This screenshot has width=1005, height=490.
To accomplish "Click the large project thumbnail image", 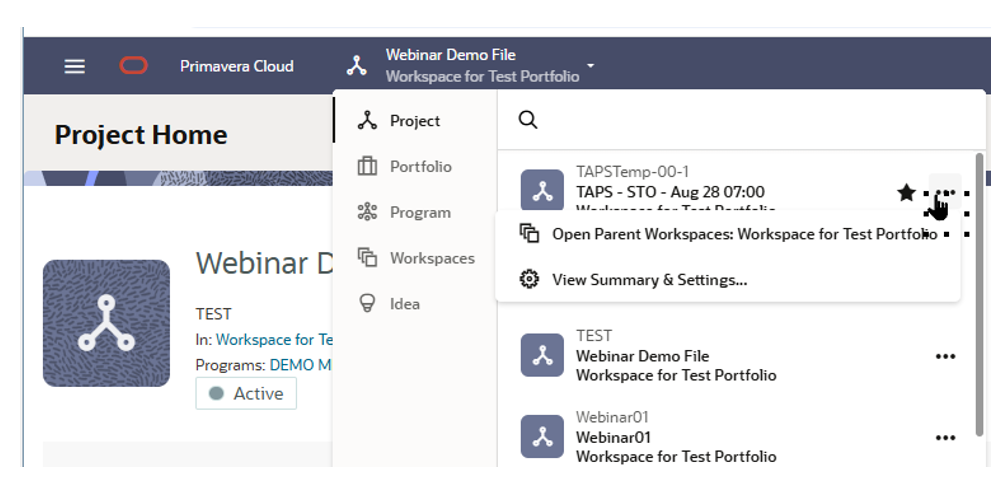I will pyautogui.click(x=106, y=323).
